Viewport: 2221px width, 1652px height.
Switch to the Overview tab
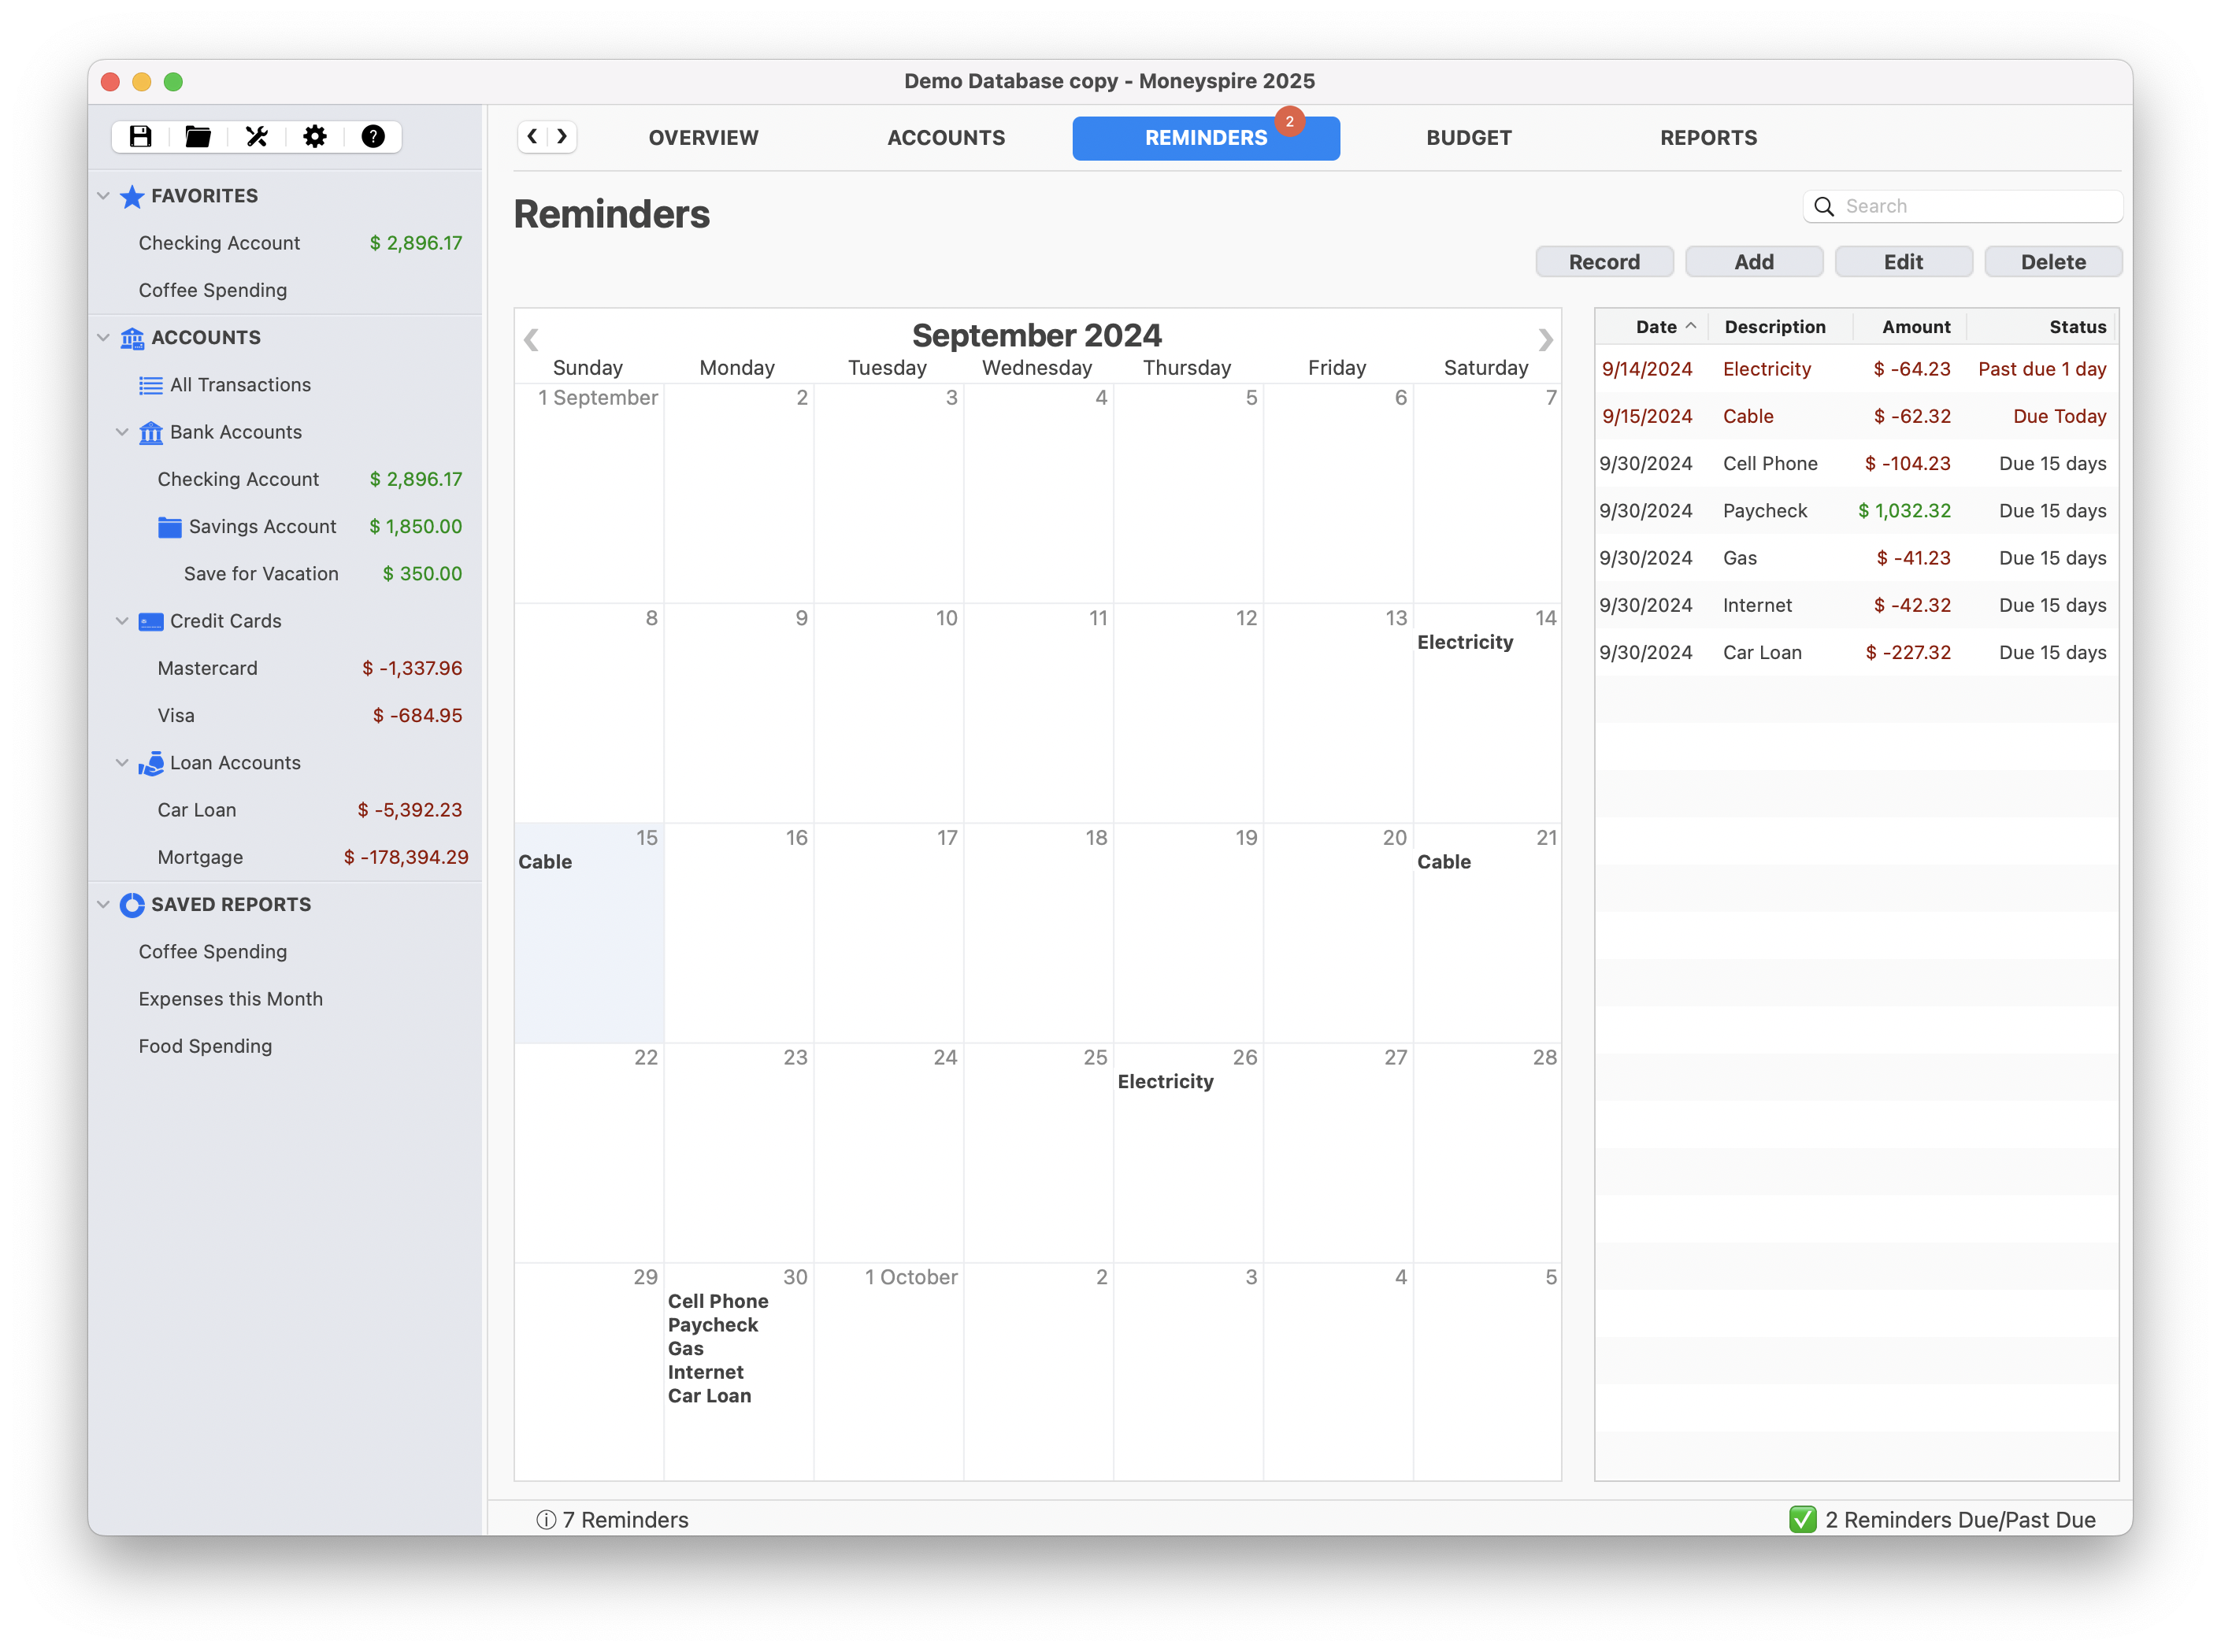point(703,138)
